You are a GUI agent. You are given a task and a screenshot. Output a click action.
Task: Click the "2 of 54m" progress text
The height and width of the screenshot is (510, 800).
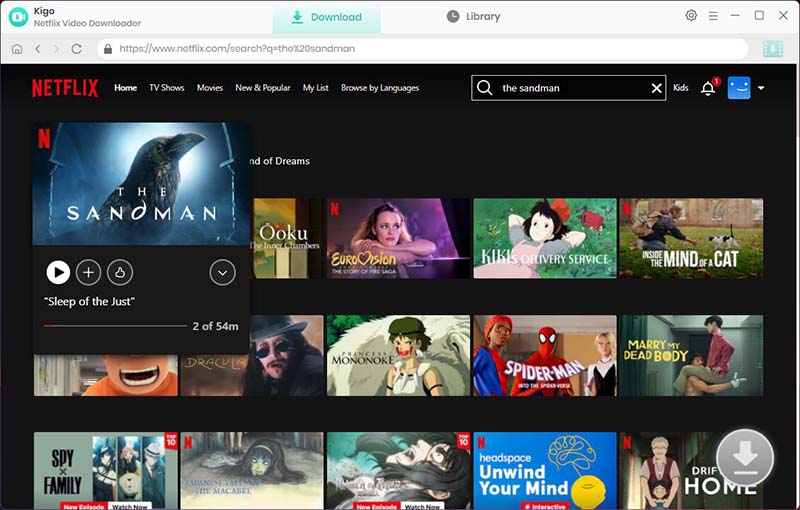coord(215,326)
